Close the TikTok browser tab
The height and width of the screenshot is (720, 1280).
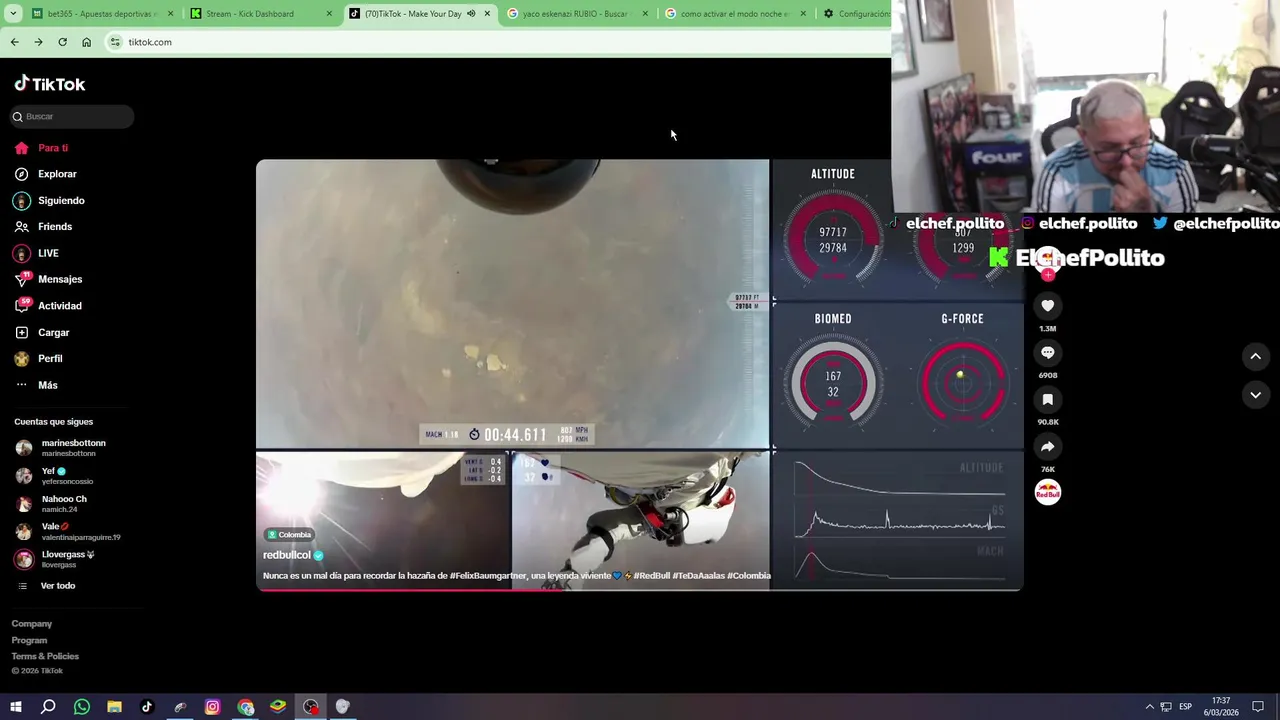click(487, 14)
